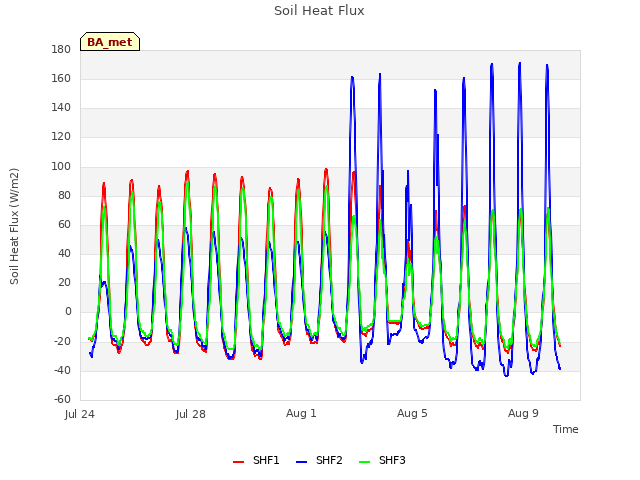The image size is (640, 480).
Task: Click the 60 y-axis tick label
Action: (64, 224)
